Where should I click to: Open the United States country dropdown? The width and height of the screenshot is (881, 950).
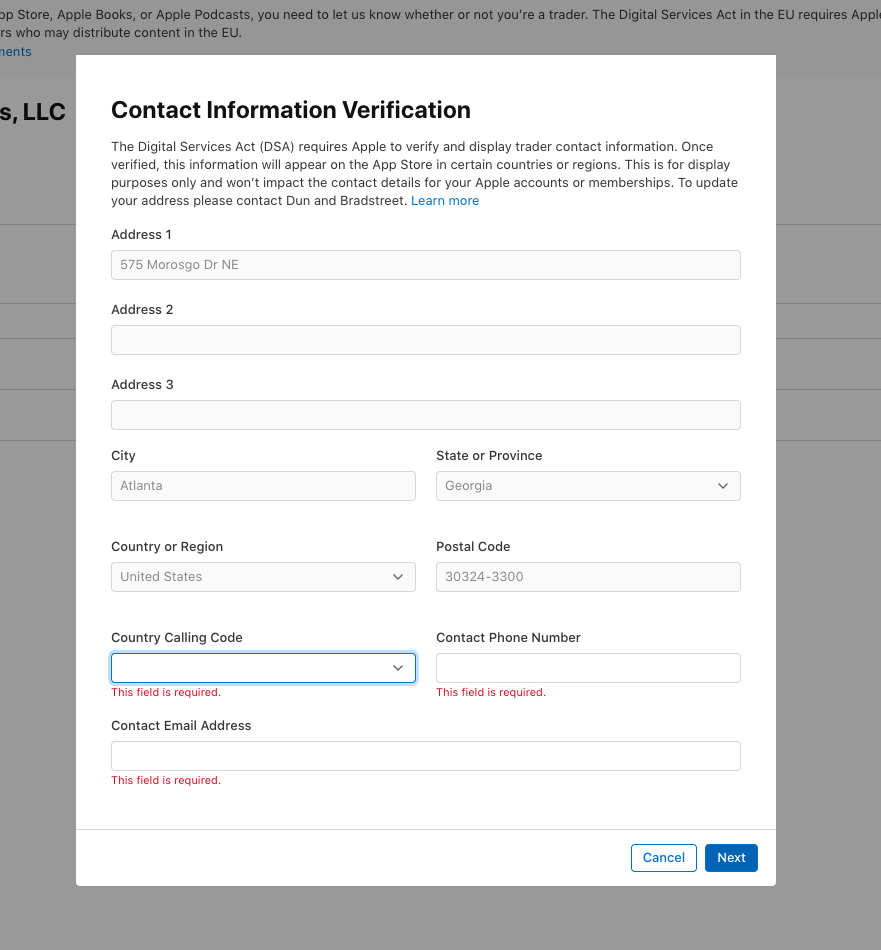263,577
